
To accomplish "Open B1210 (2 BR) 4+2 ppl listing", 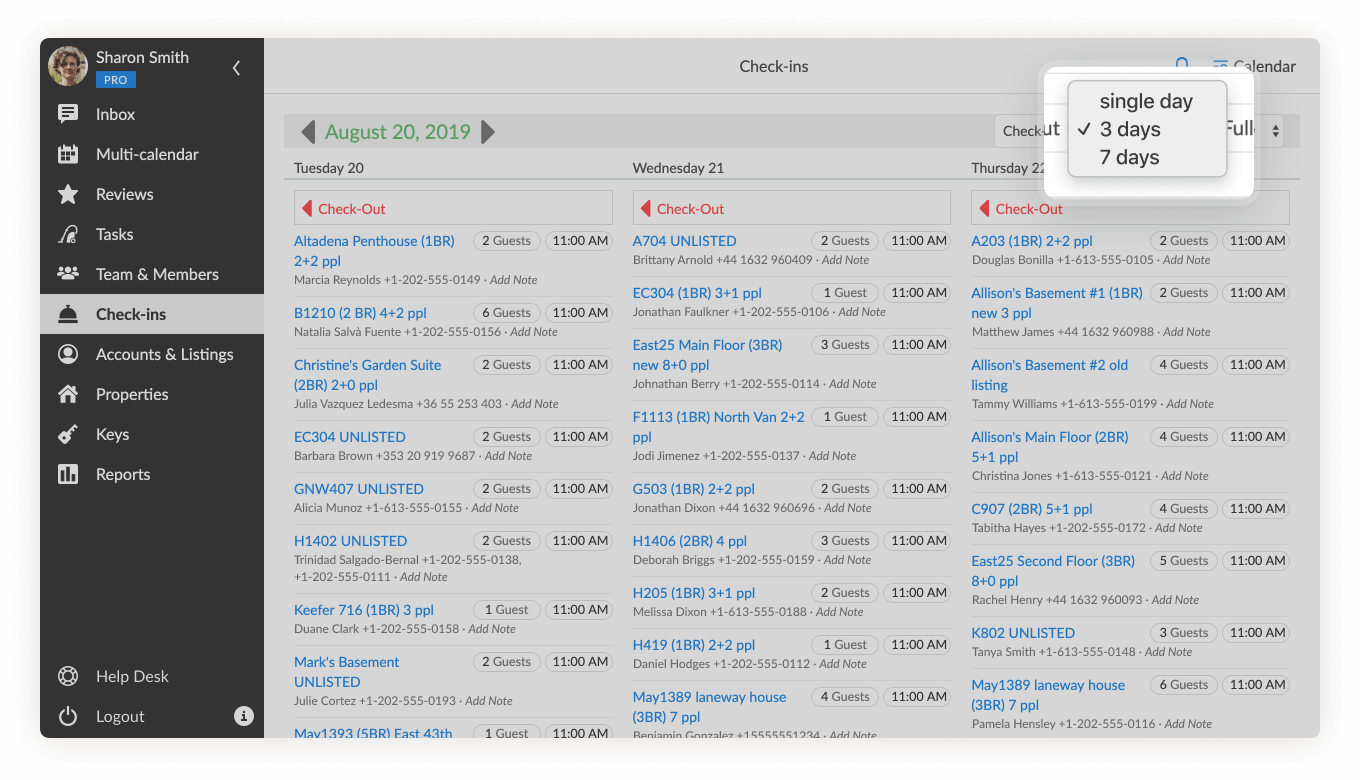I will pos(360,313).
